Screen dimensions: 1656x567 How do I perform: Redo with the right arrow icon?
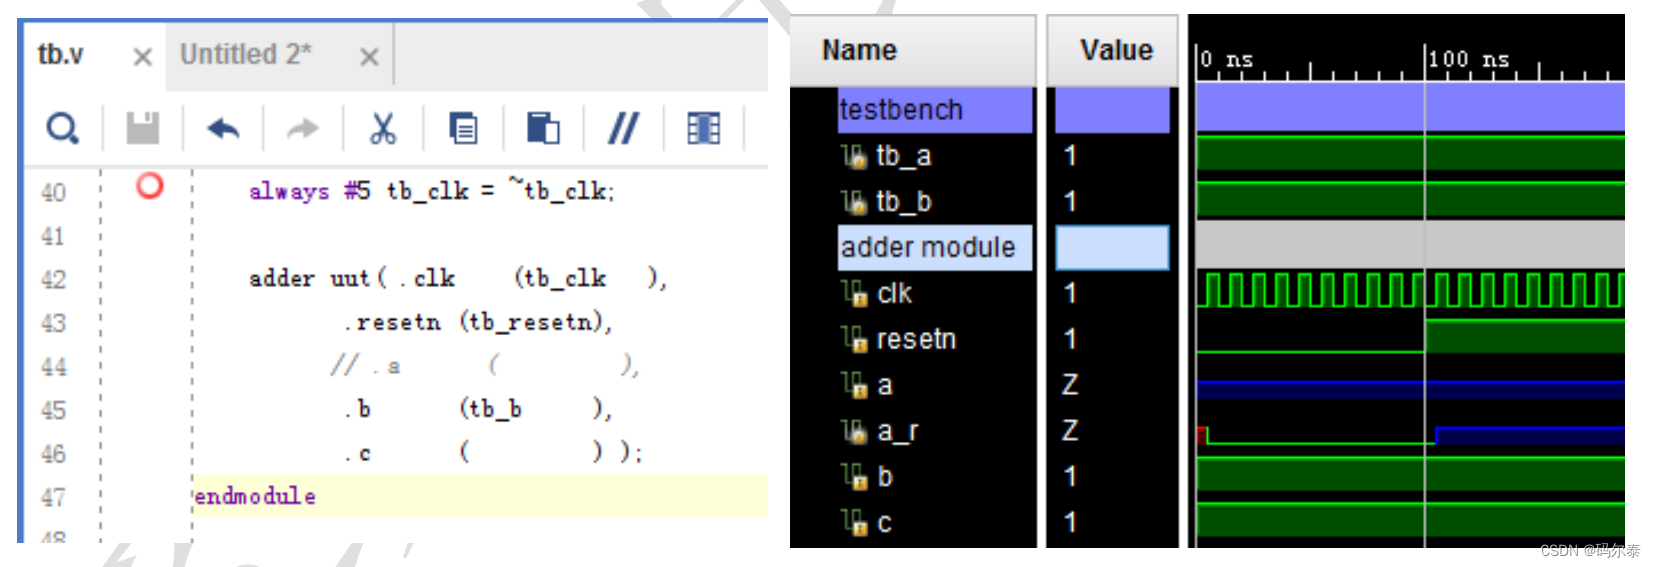click(x=303, y=128)
